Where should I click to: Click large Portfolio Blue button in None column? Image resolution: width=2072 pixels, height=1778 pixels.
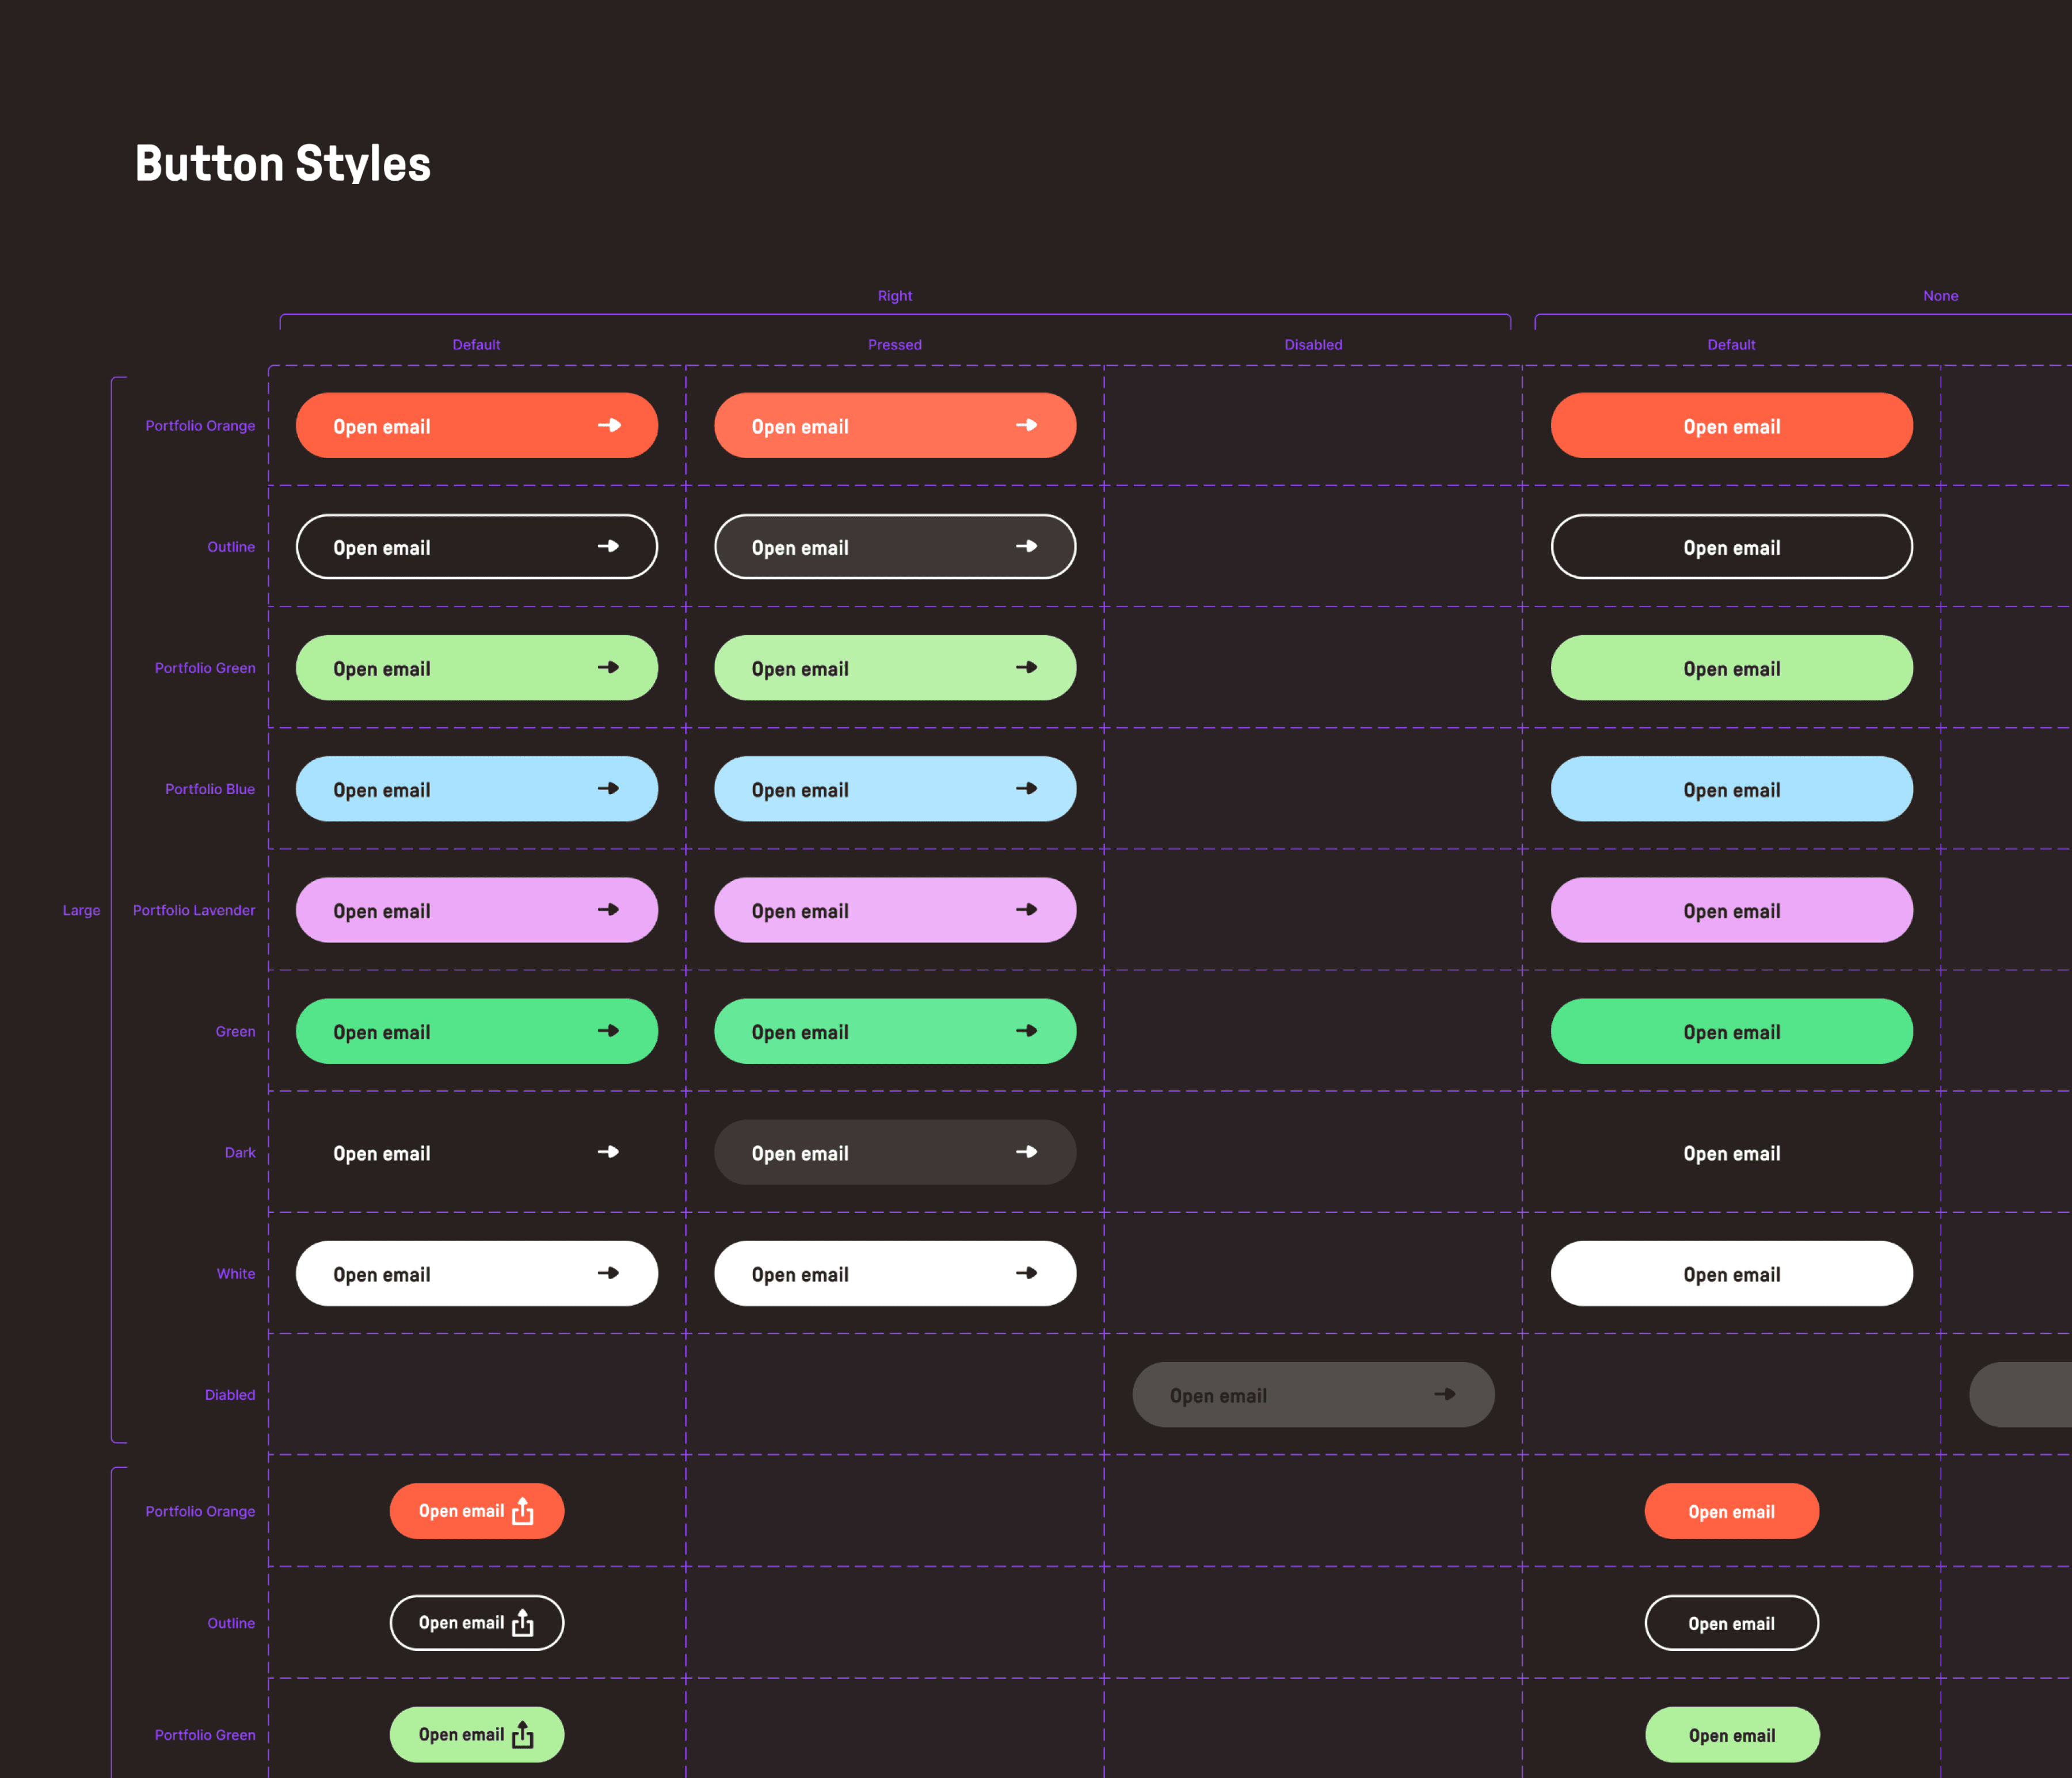(1731, 789)
